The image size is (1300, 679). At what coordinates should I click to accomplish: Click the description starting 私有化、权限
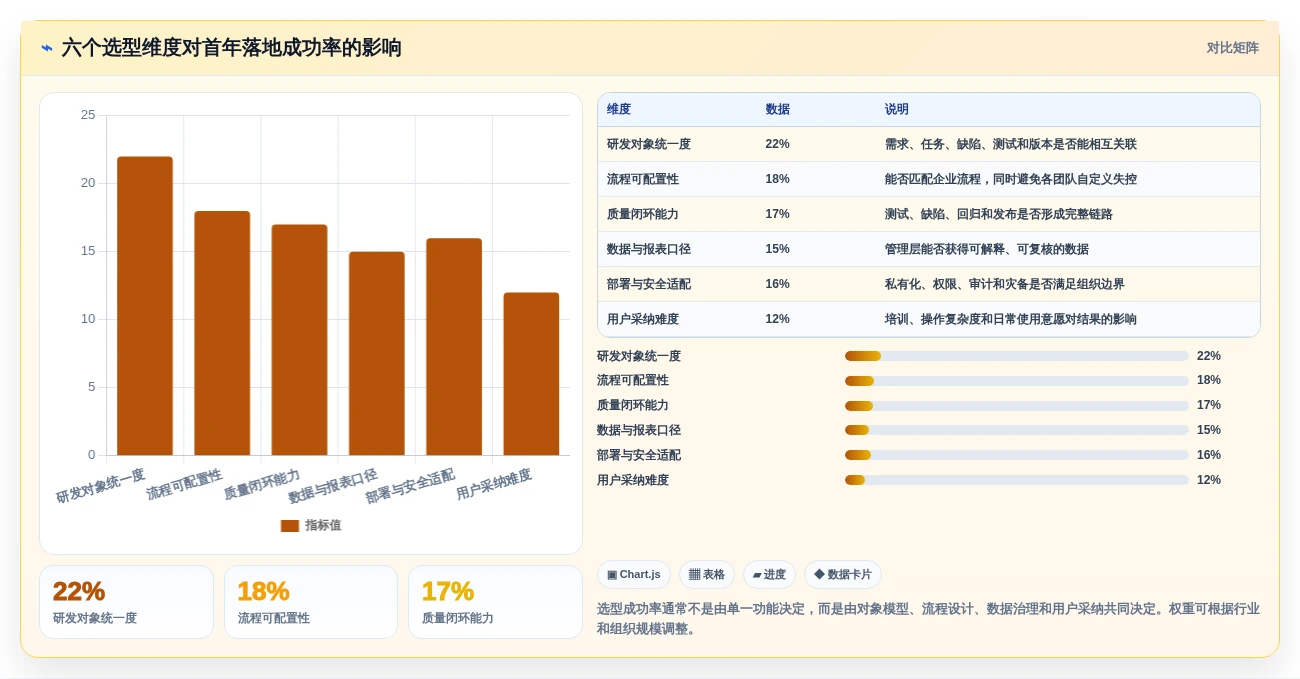1005,284
